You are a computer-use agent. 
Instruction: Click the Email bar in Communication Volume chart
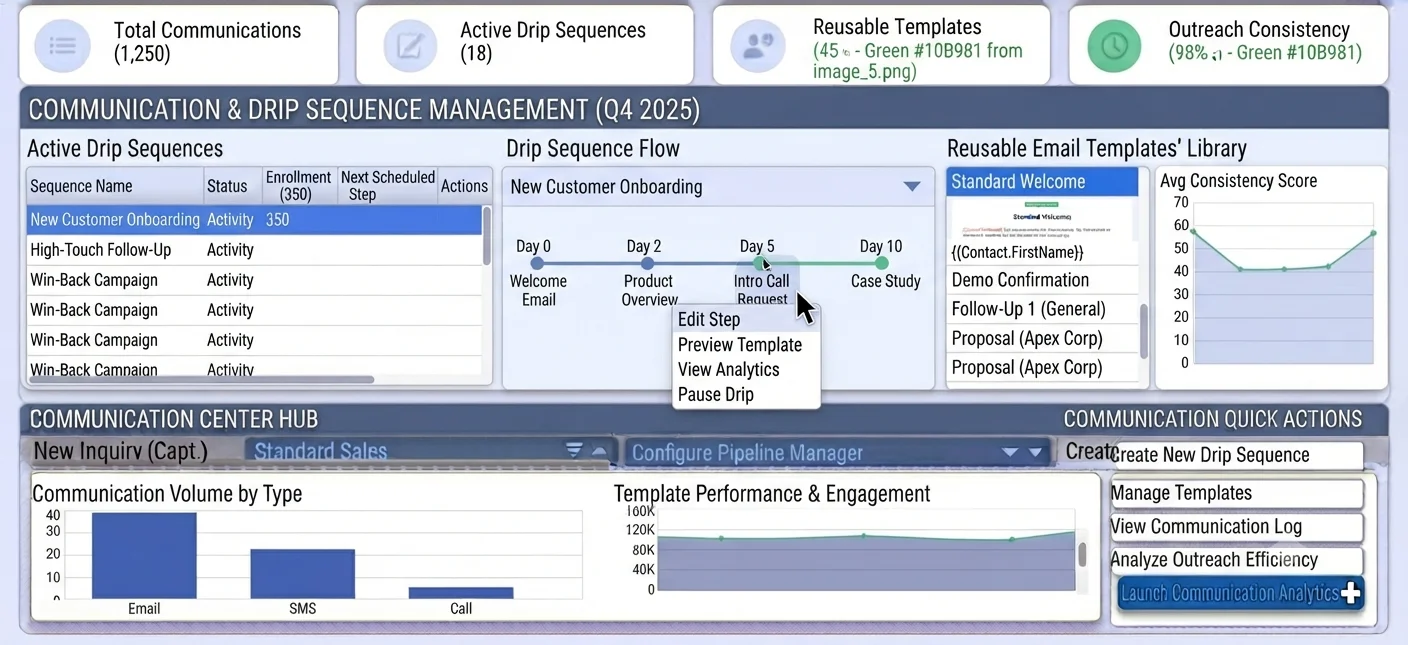pos(144,556)
